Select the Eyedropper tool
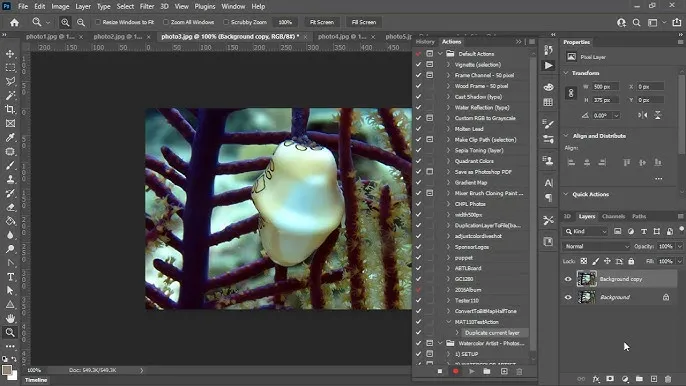This screenshot has height=386, width=686. pyautogui.click(x=10, y=137)
